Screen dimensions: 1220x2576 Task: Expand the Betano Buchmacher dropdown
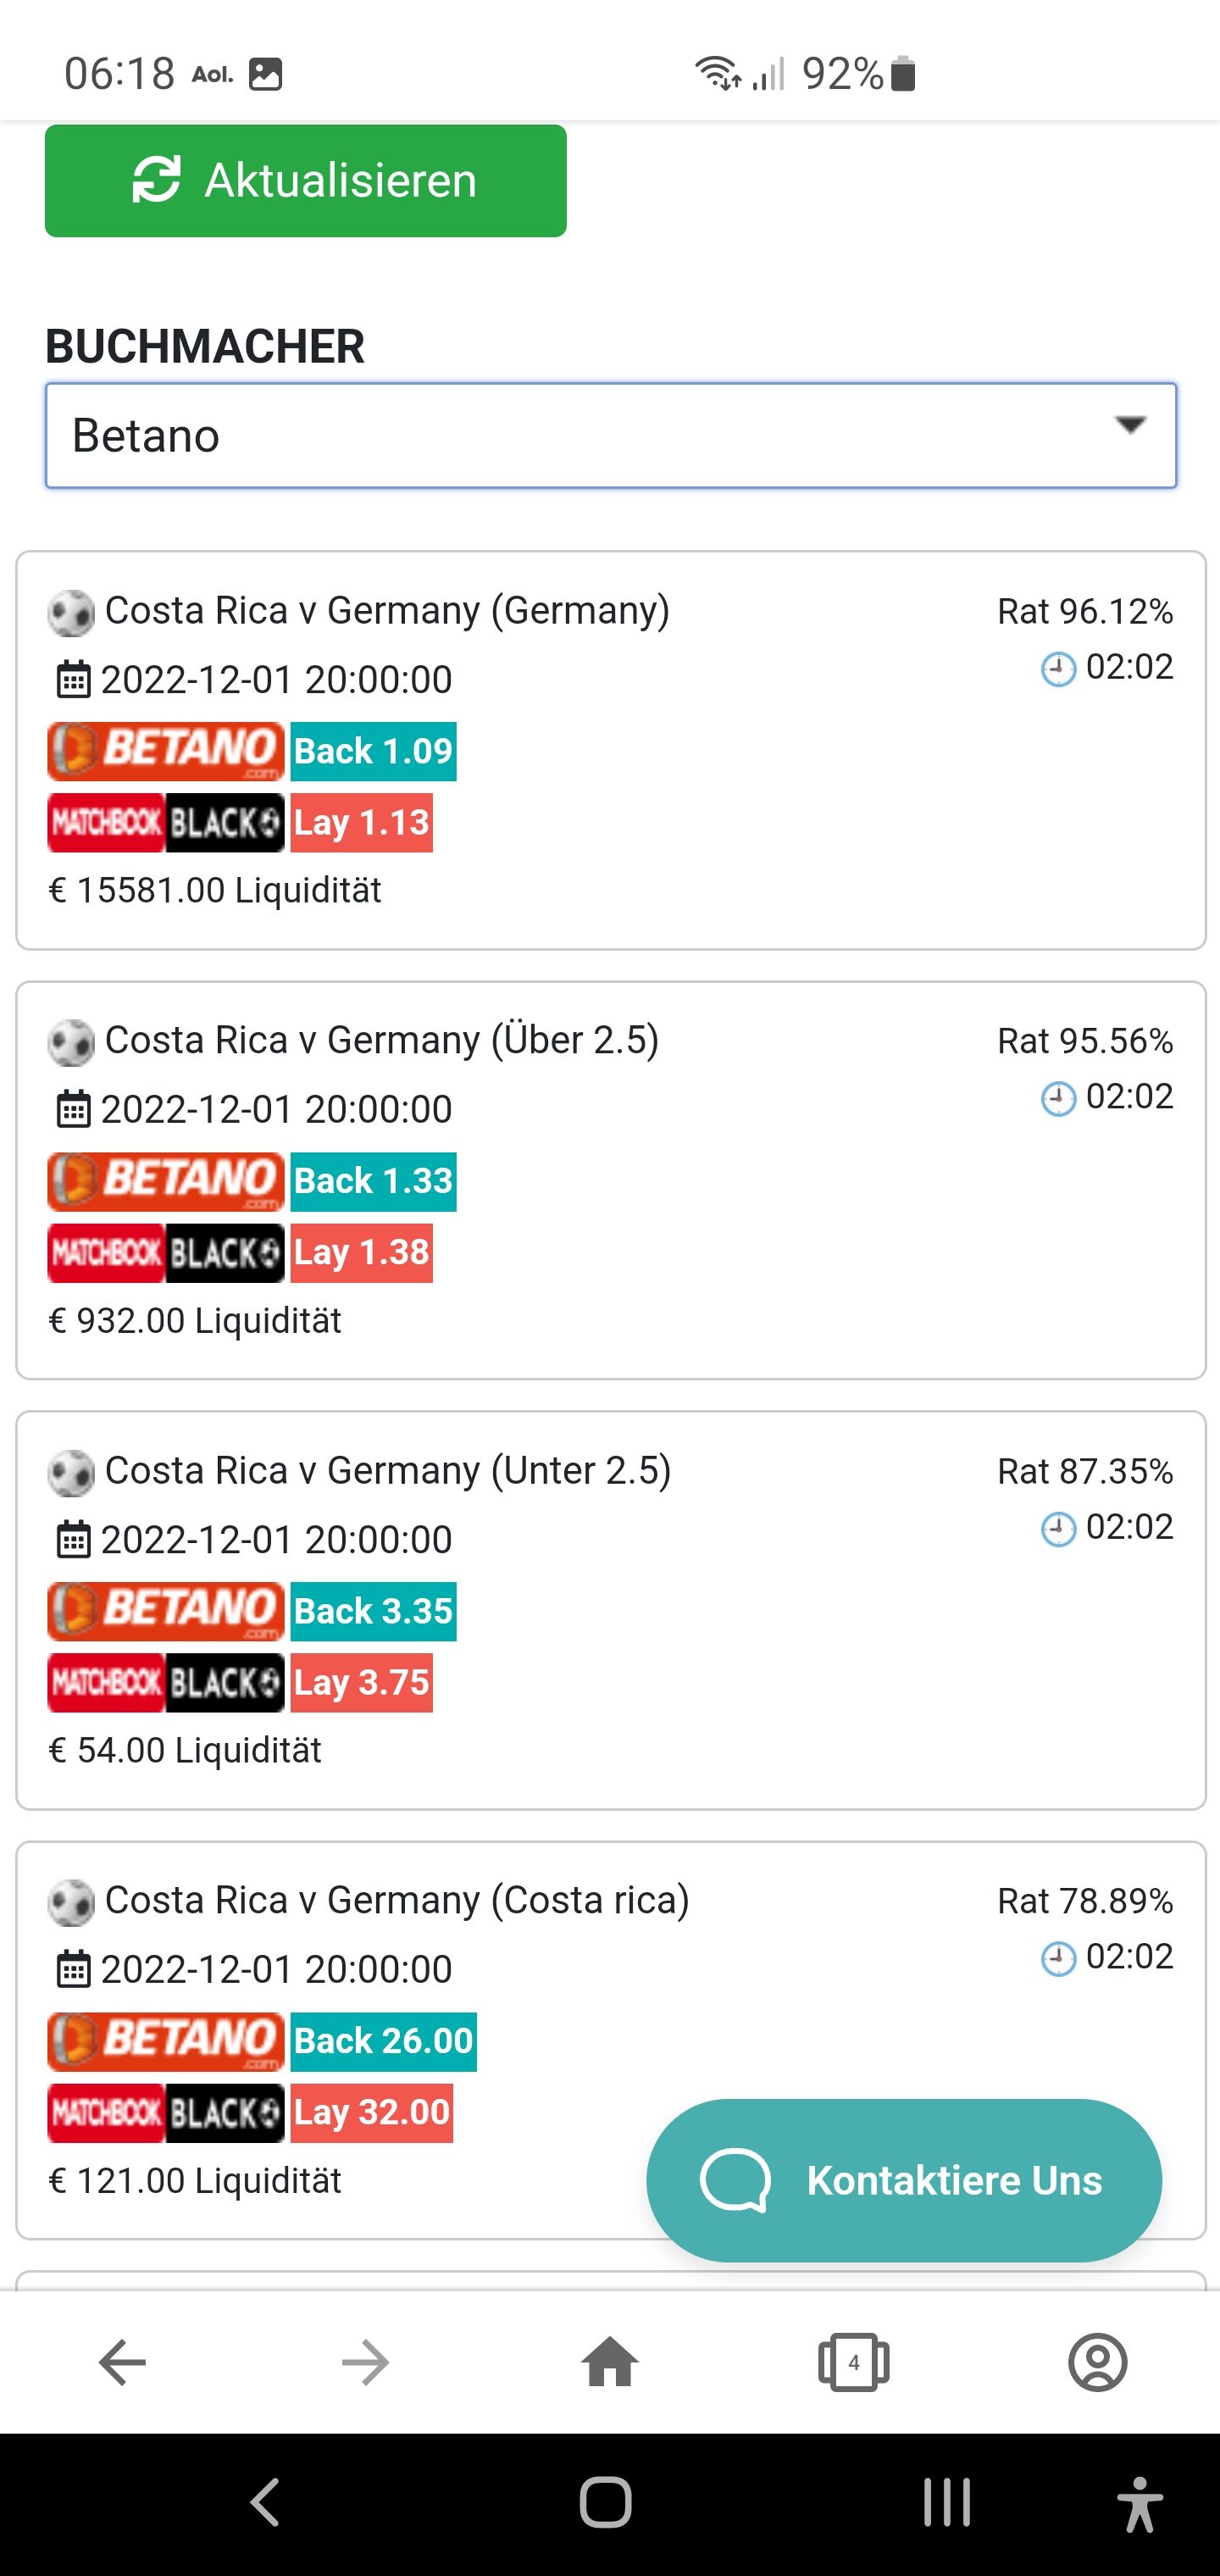pos(611,436)
